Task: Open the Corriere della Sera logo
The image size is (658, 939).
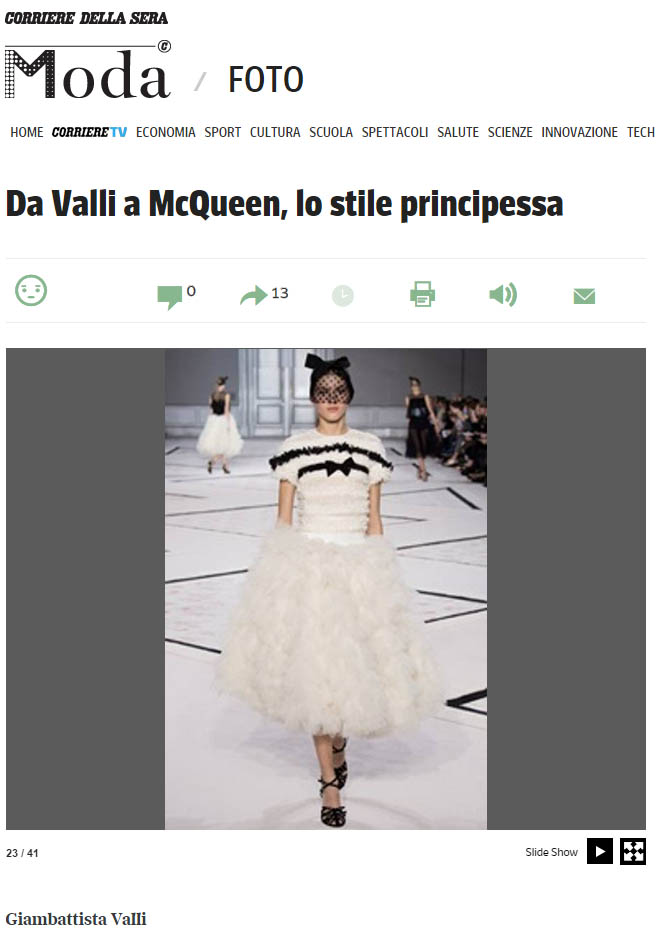Action: [x=86, y=18]
